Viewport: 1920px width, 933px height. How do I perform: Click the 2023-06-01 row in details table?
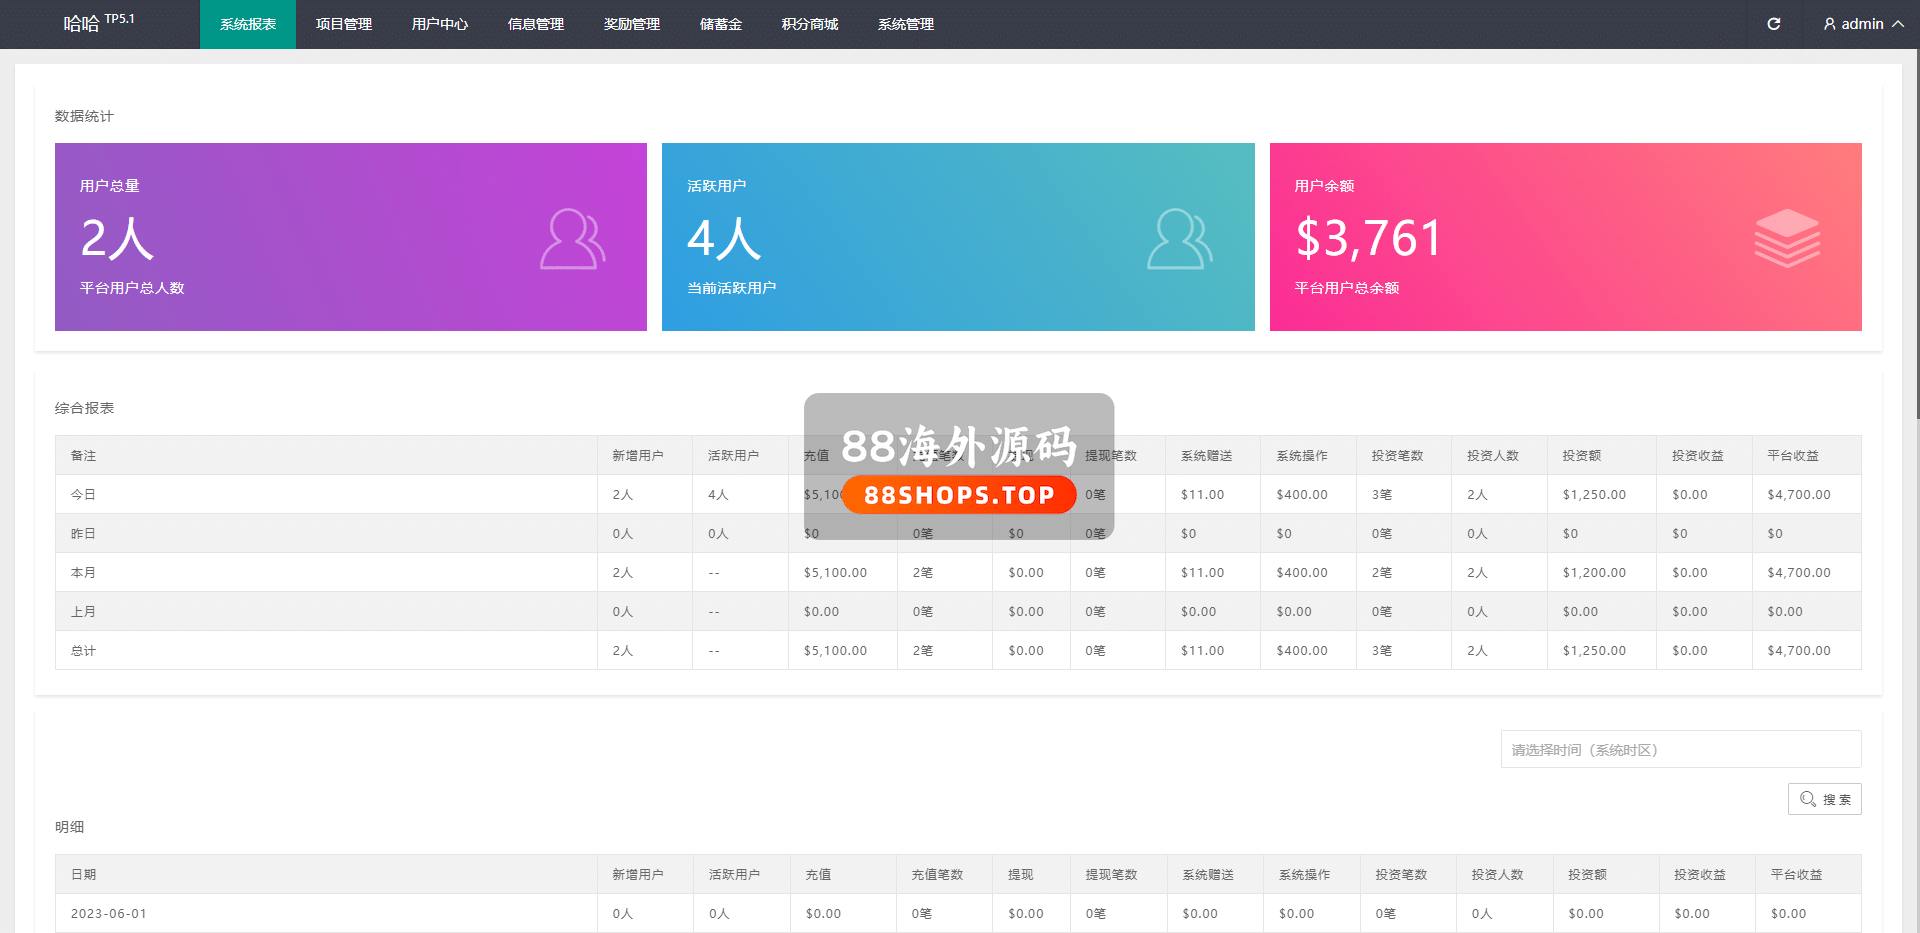pos(109,914)
